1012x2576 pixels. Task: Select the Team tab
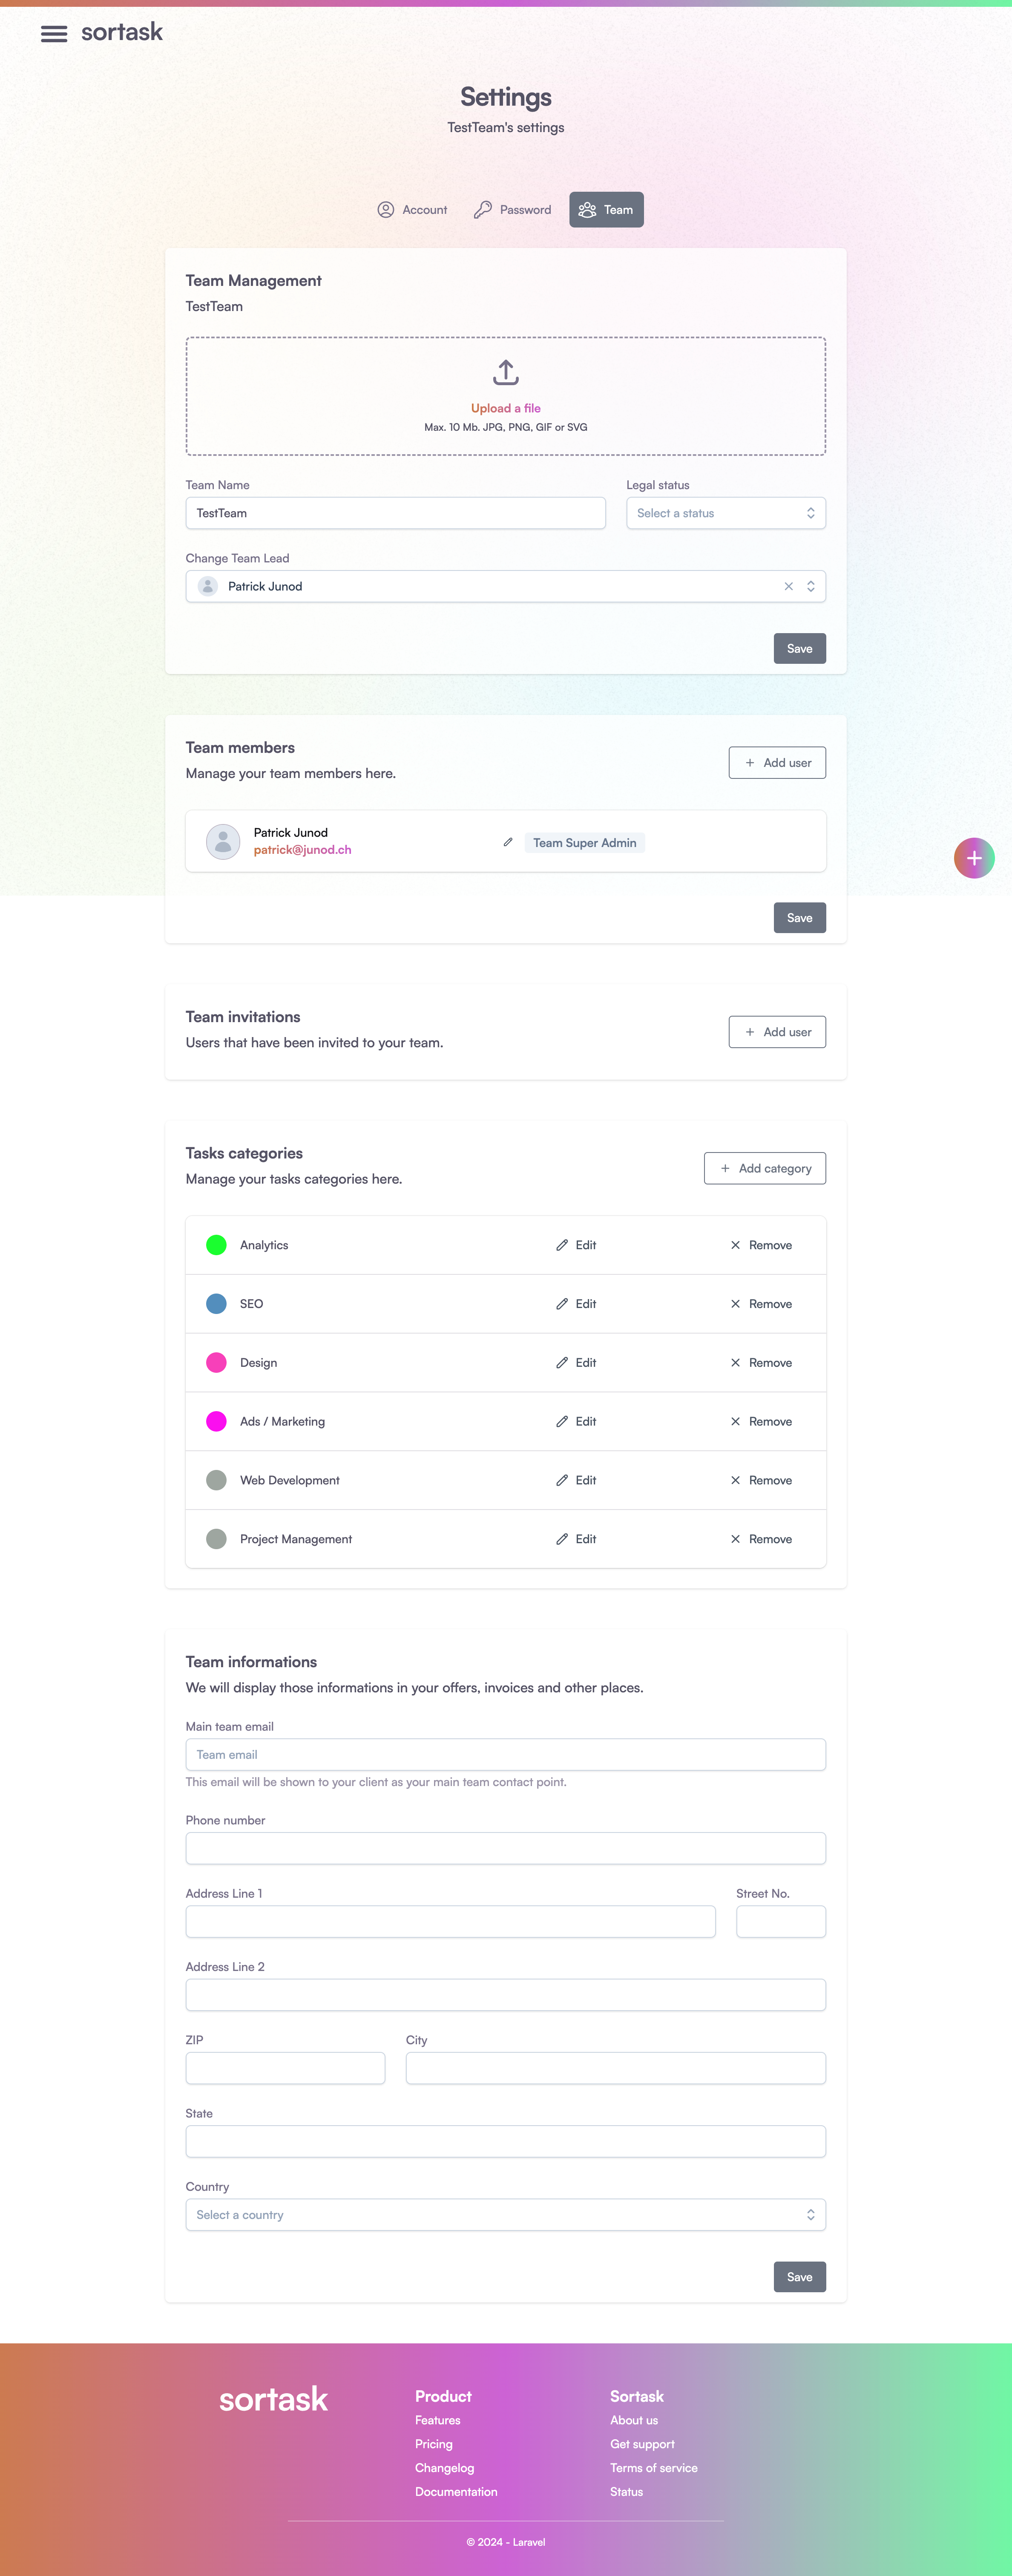coord(606,210)
